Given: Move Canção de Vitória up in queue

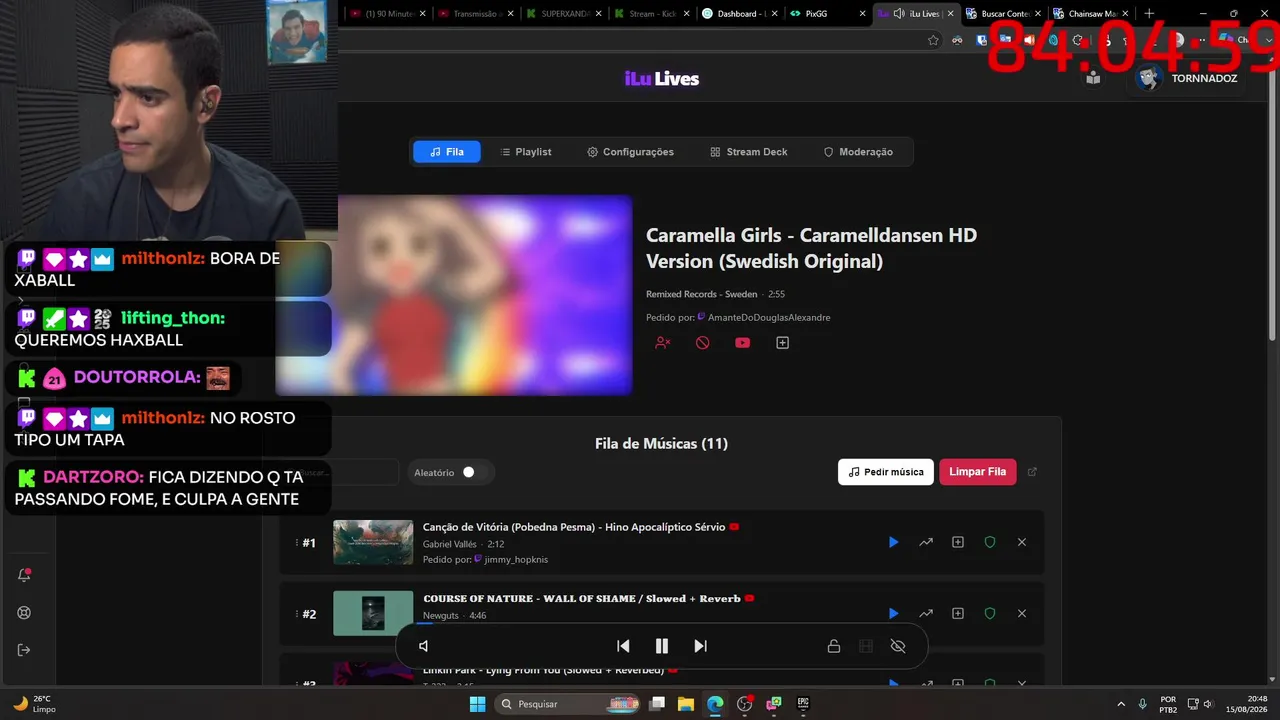Looking at the screenshot, I should point(926,542).
